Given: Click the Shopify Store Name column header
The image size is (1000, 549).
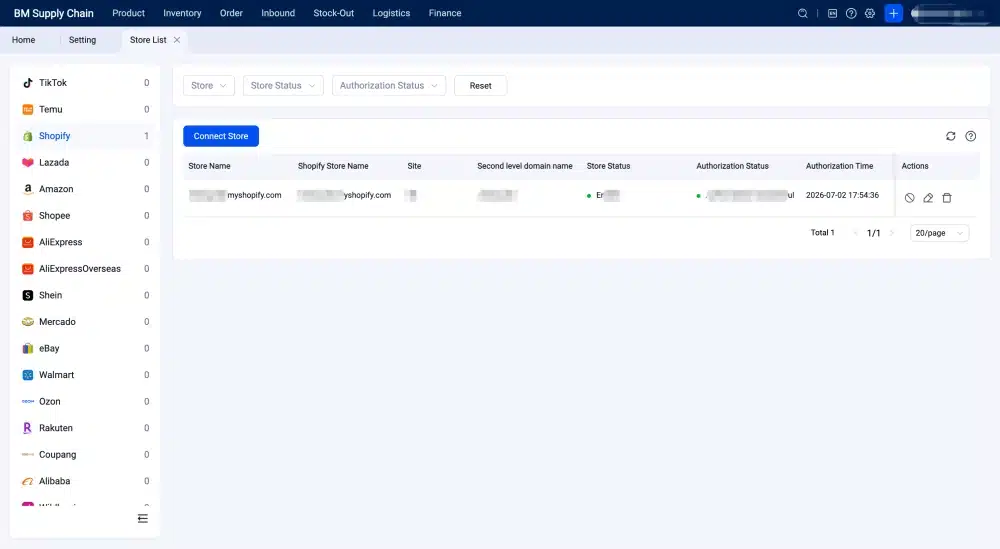Looking at the screenshot, I should click(x=333, y=166).
